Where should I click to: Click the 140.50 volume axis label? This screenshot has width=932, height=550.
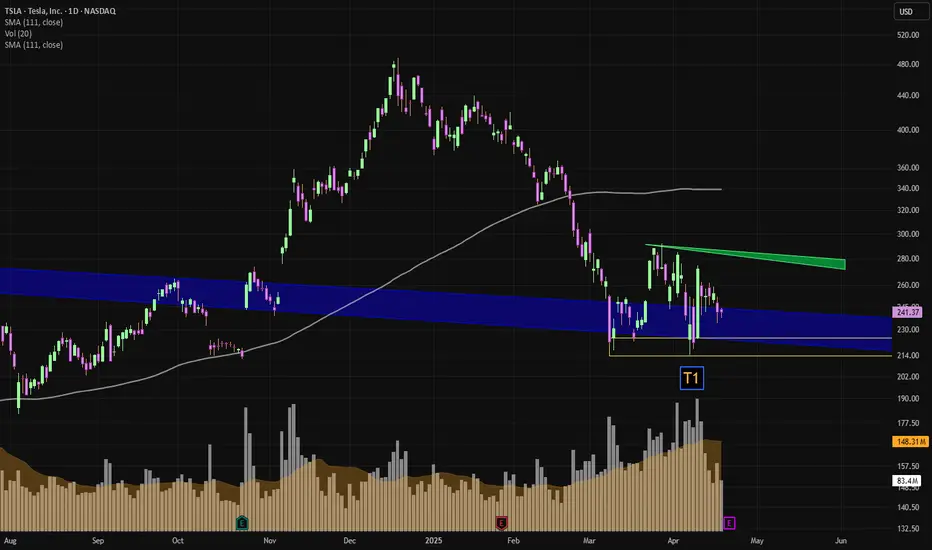tap(908, 507)
